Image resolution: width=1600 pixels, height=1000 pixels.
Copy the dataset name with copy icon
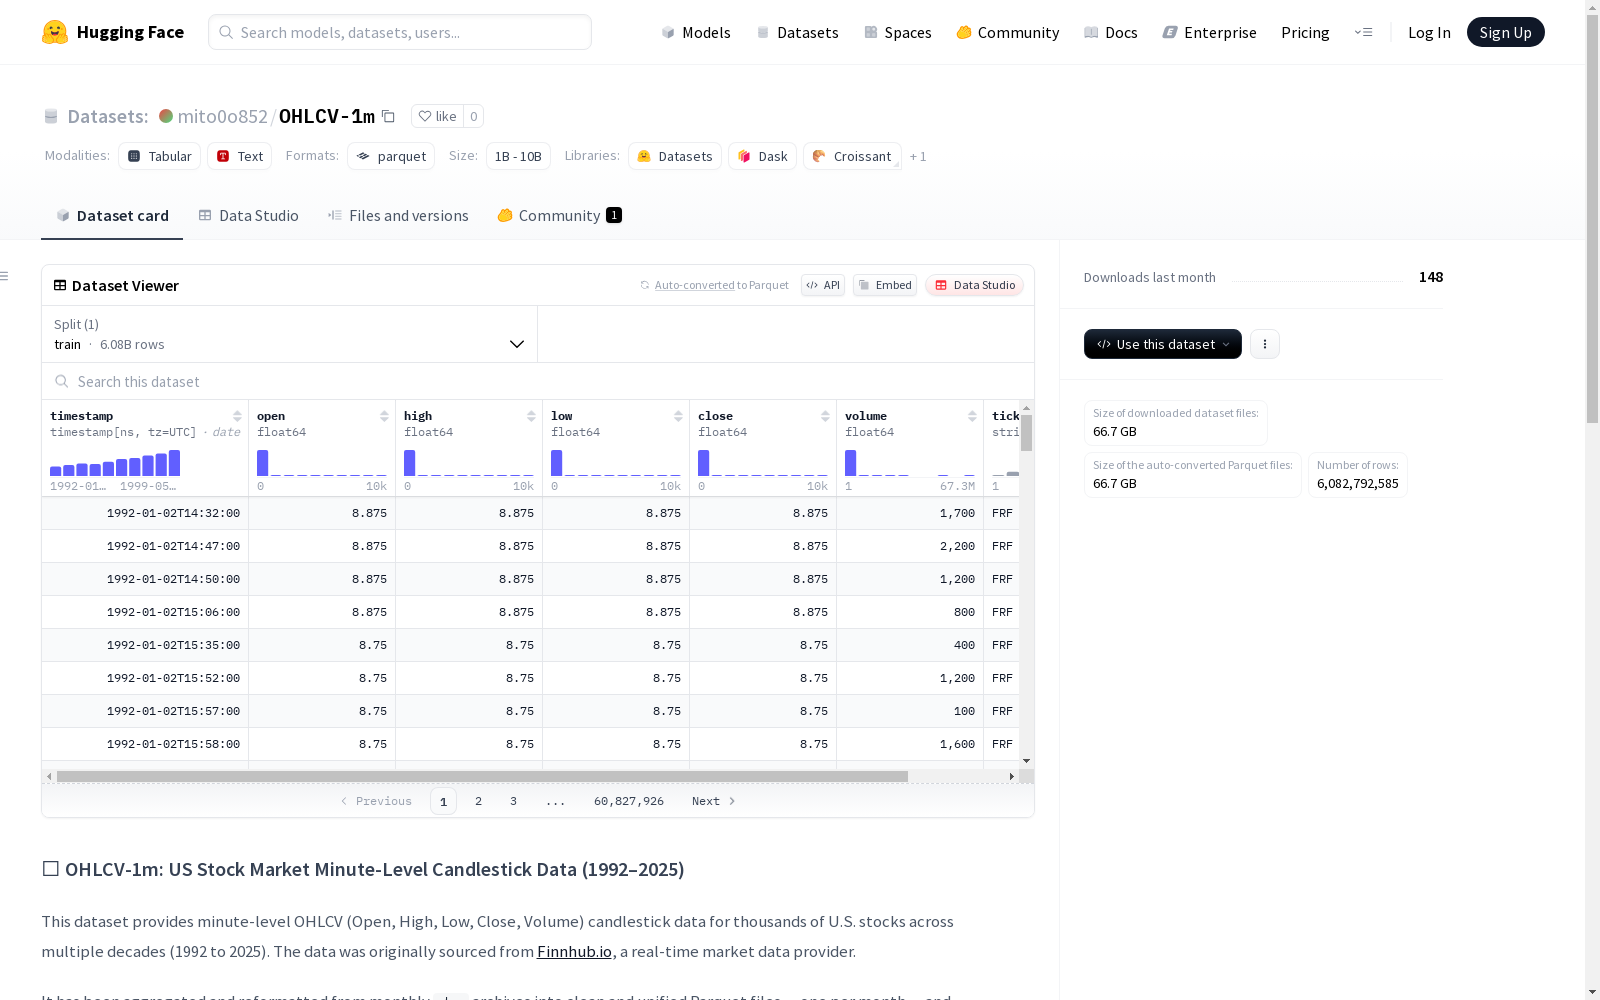coord(389,116)
